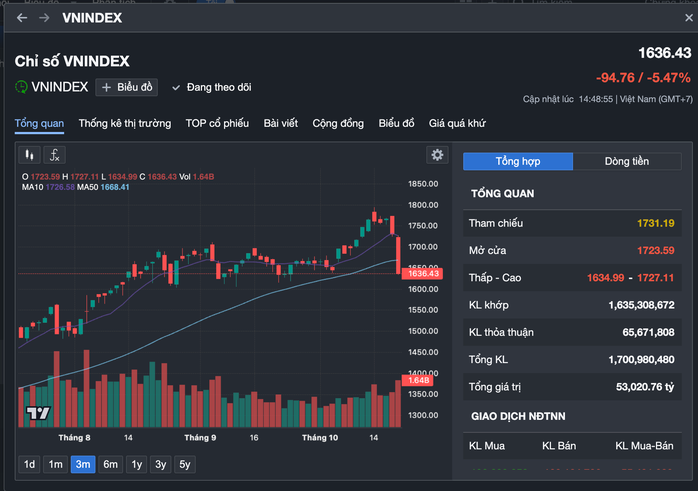Switch to the Tổng hợp view

point(518,161)
